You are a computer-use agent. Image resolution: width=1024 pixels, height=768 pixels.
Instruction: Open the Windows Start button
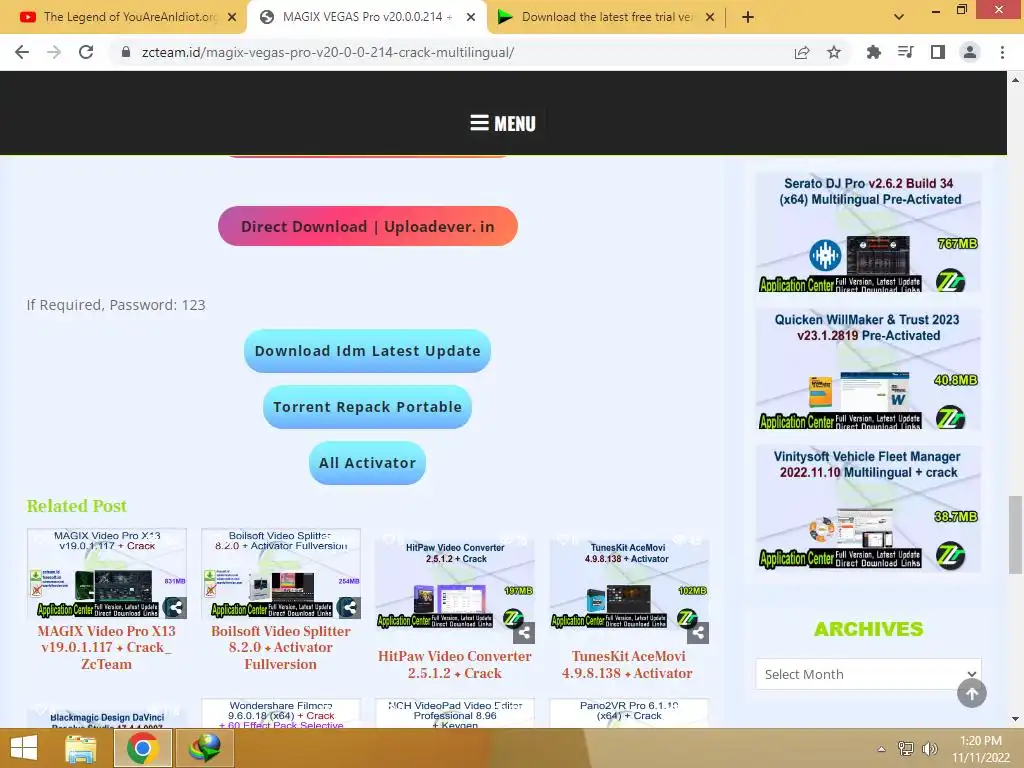pos(24,748)
